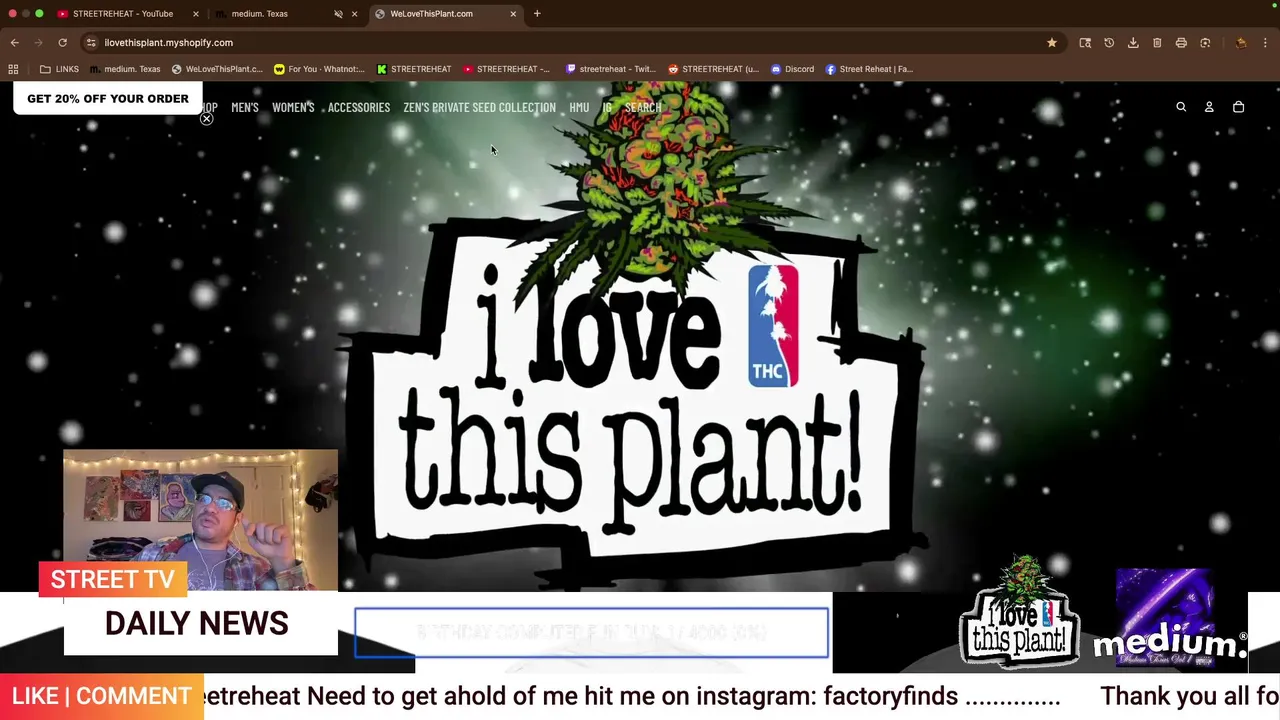Open the tab search toolbar icon
Image resolution: width=1280 pixels, height=720 pixels.
[1085, 43]
